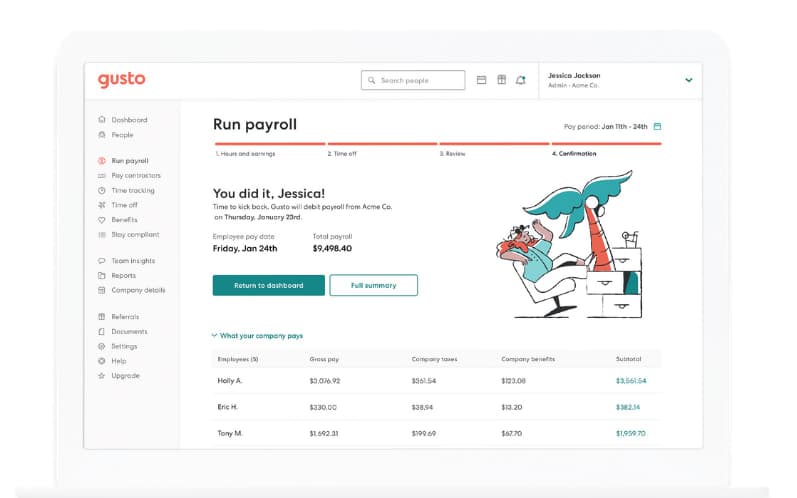
Task: Click the total payroll amount $9,498.40
Action: tap(332, 248)
